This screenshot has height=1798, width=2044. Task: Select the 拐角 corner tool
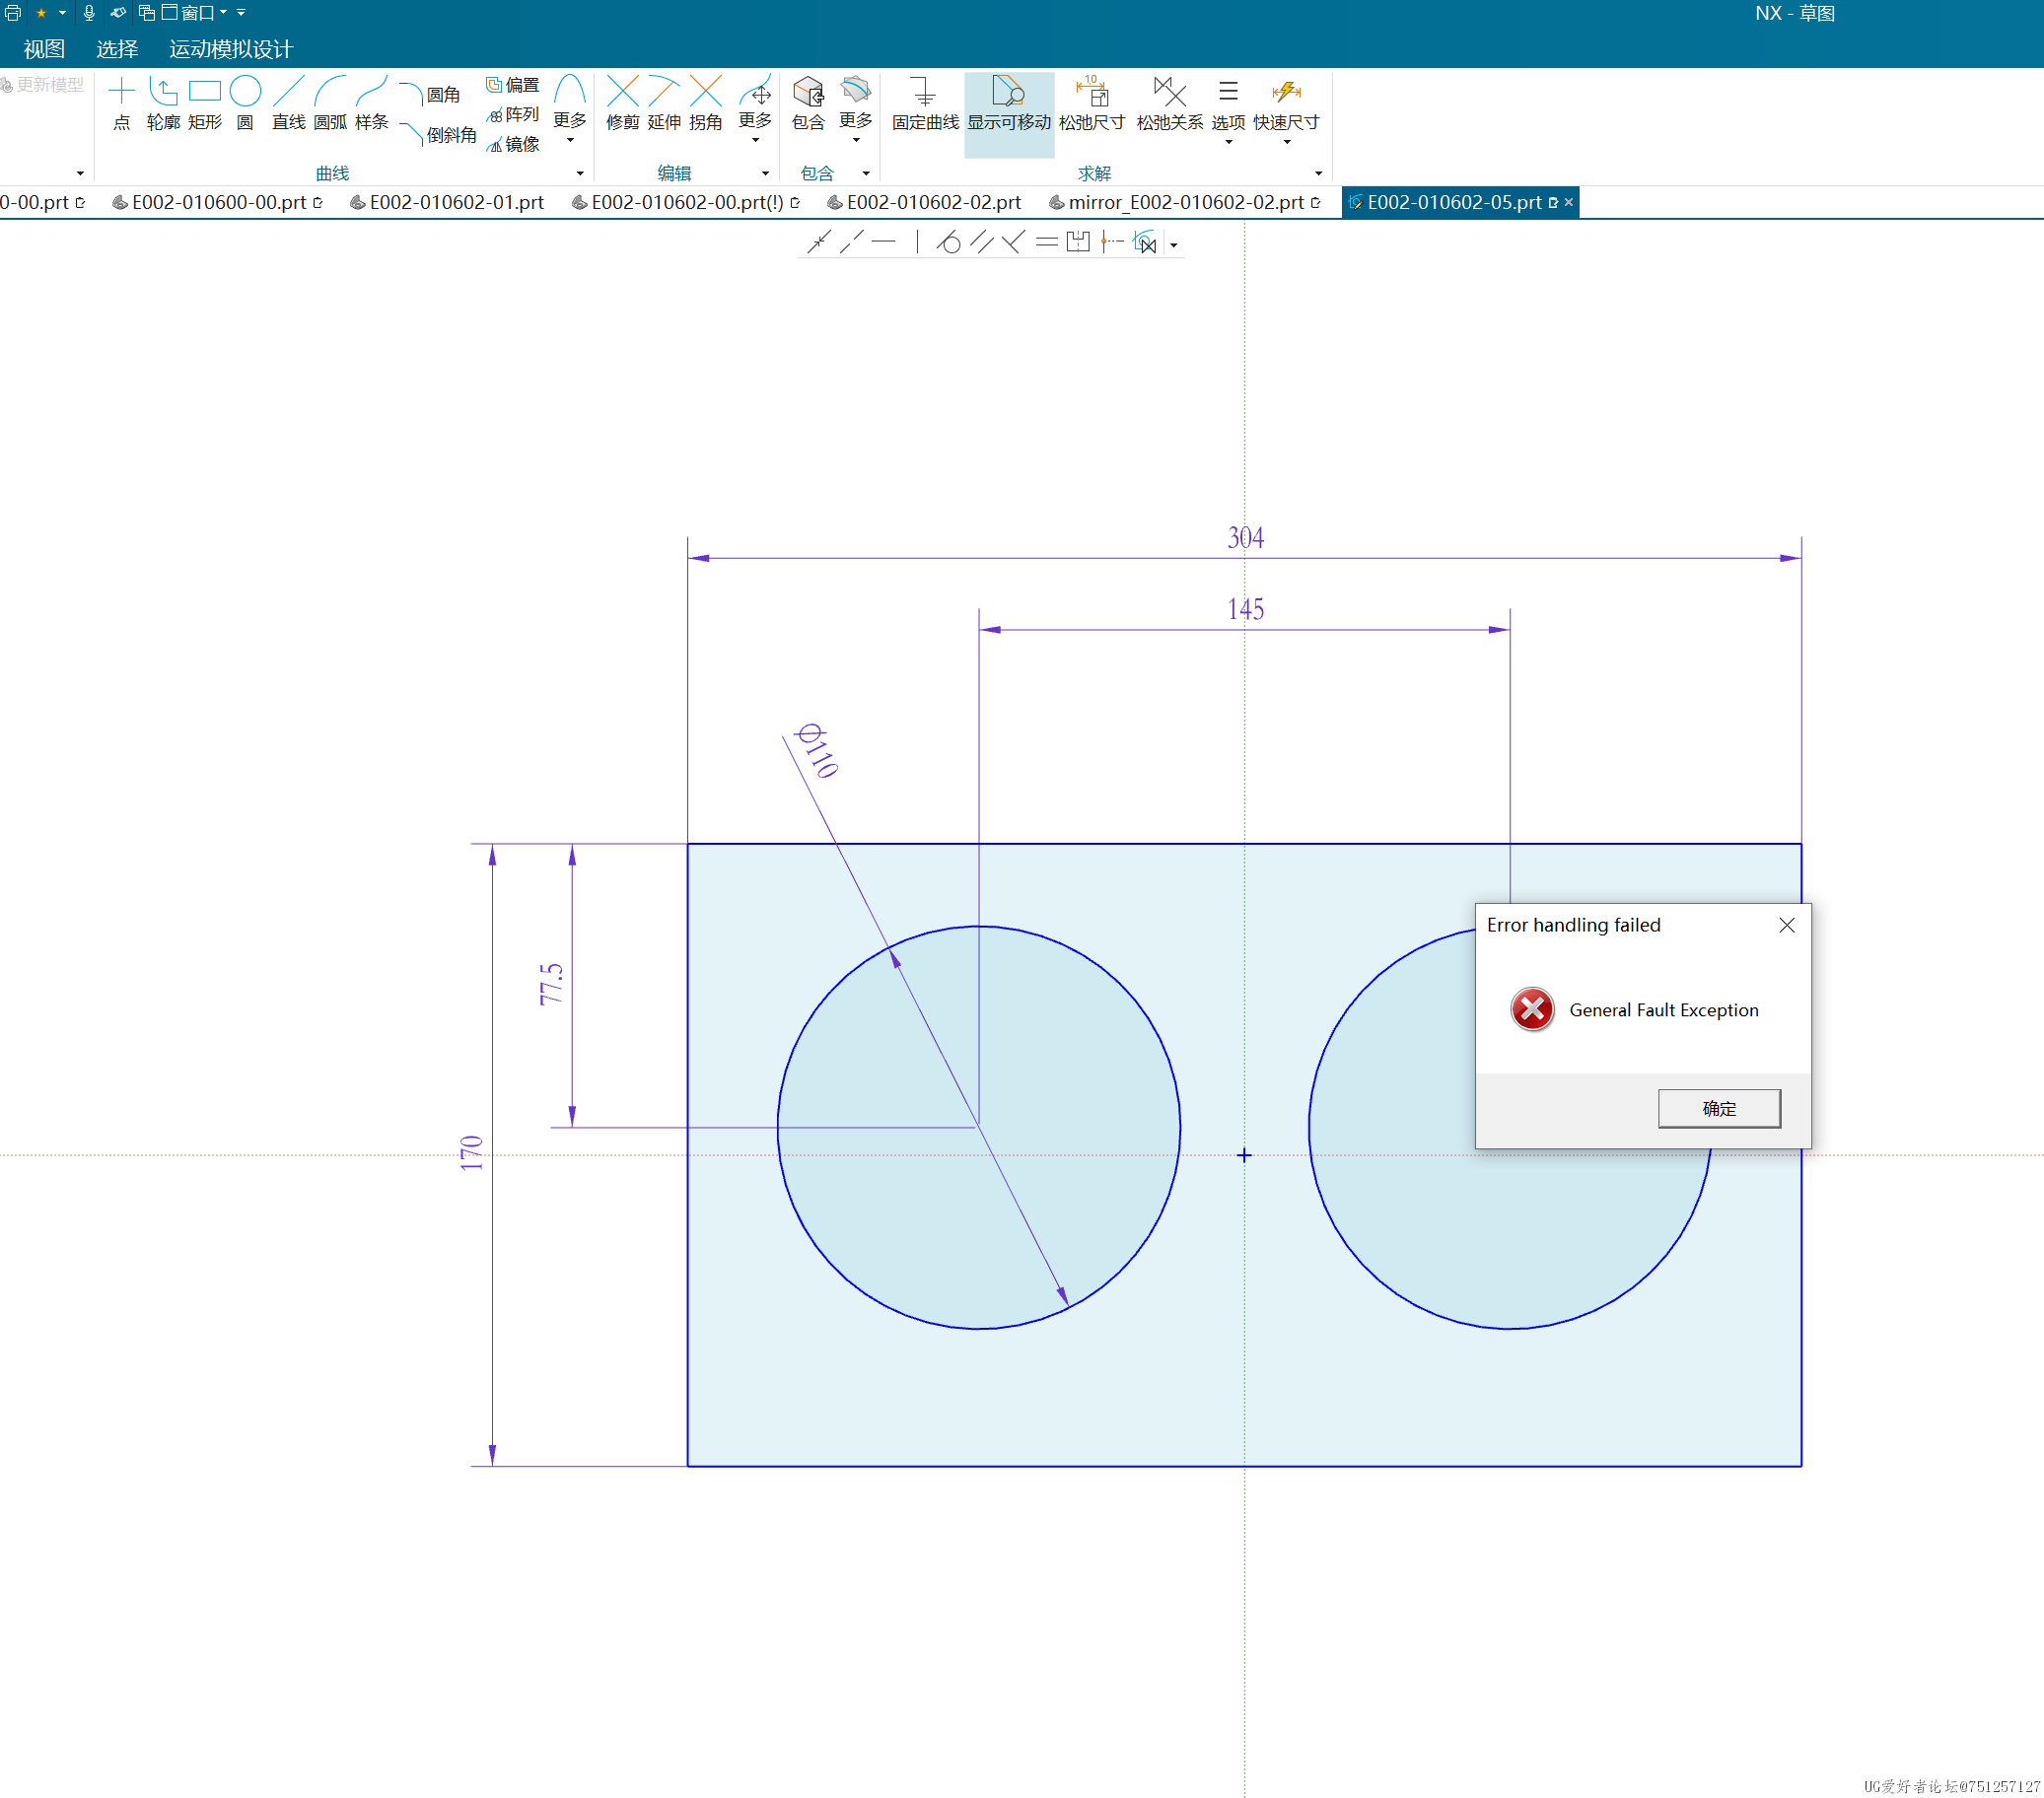click(706, 104)
